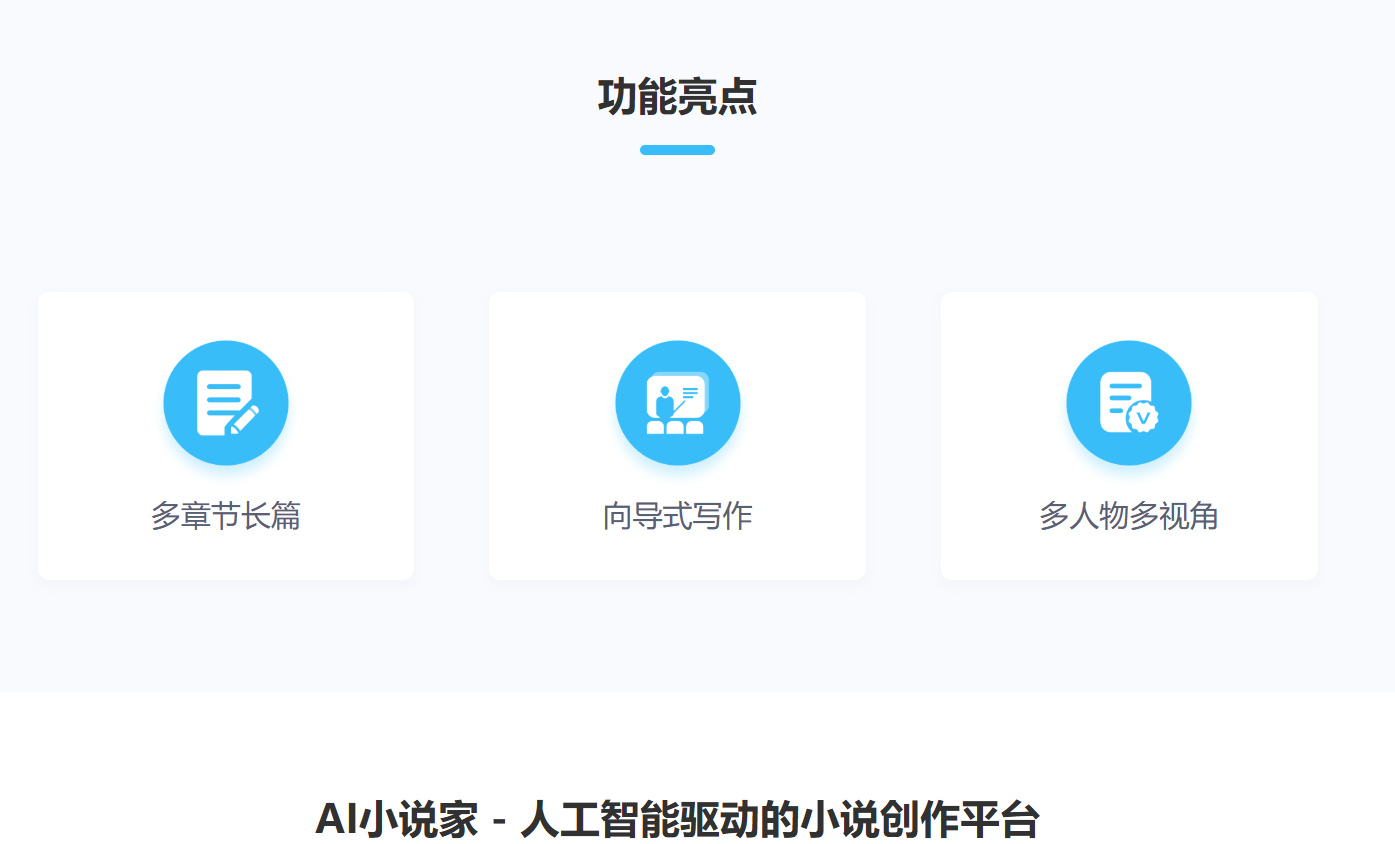Image resolution: width=1395 pixels, height=844 pixels.
Task: Click the guided writing presenter icon
Action: click(x=678, y=403)
